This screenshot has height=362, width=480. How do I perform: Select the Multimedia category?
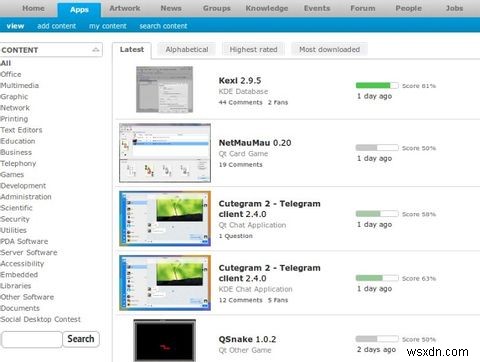point(19,85)
